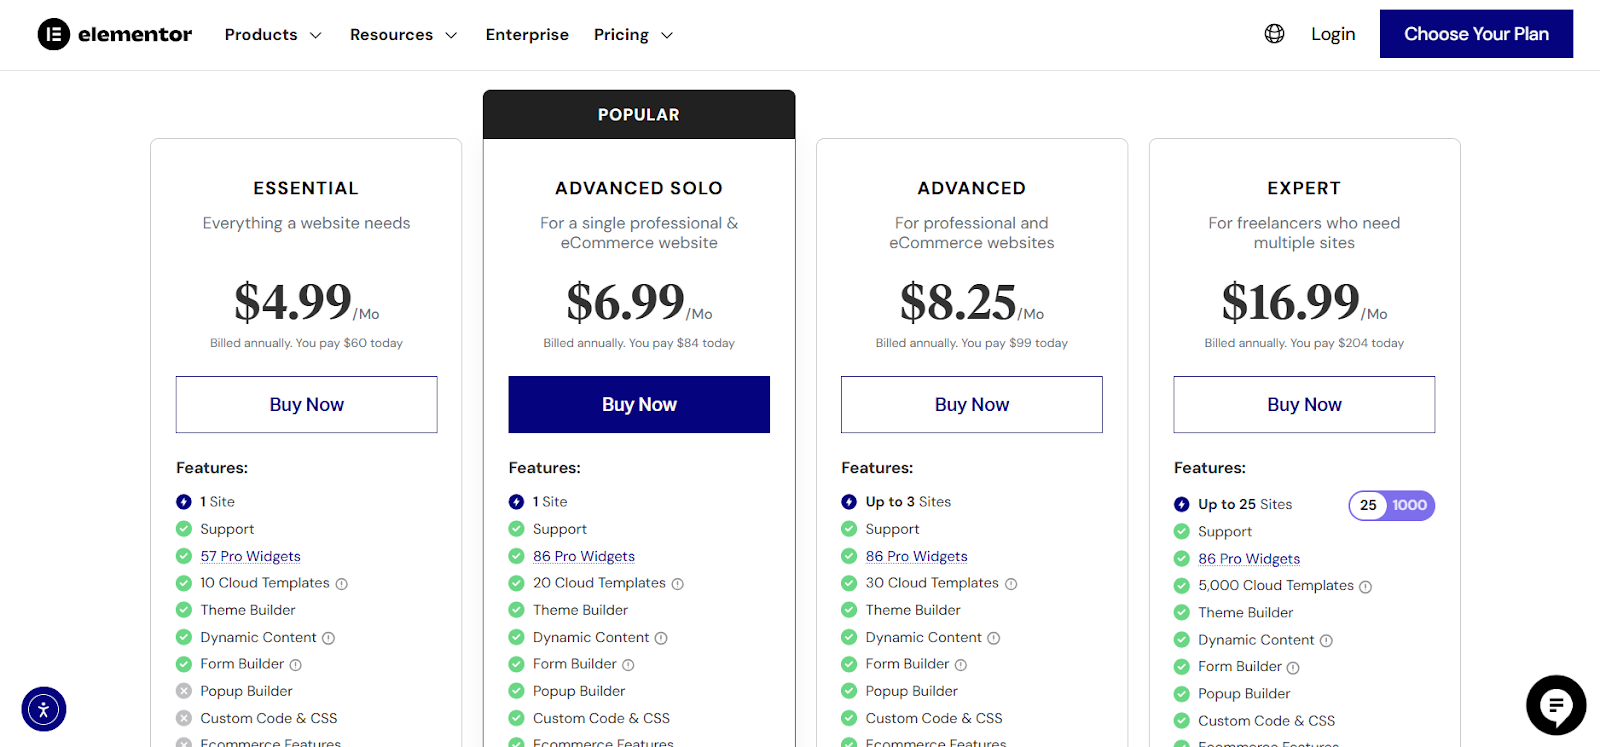
Task: Switch Expert plan to 1000 sites
Action: 1410,505
